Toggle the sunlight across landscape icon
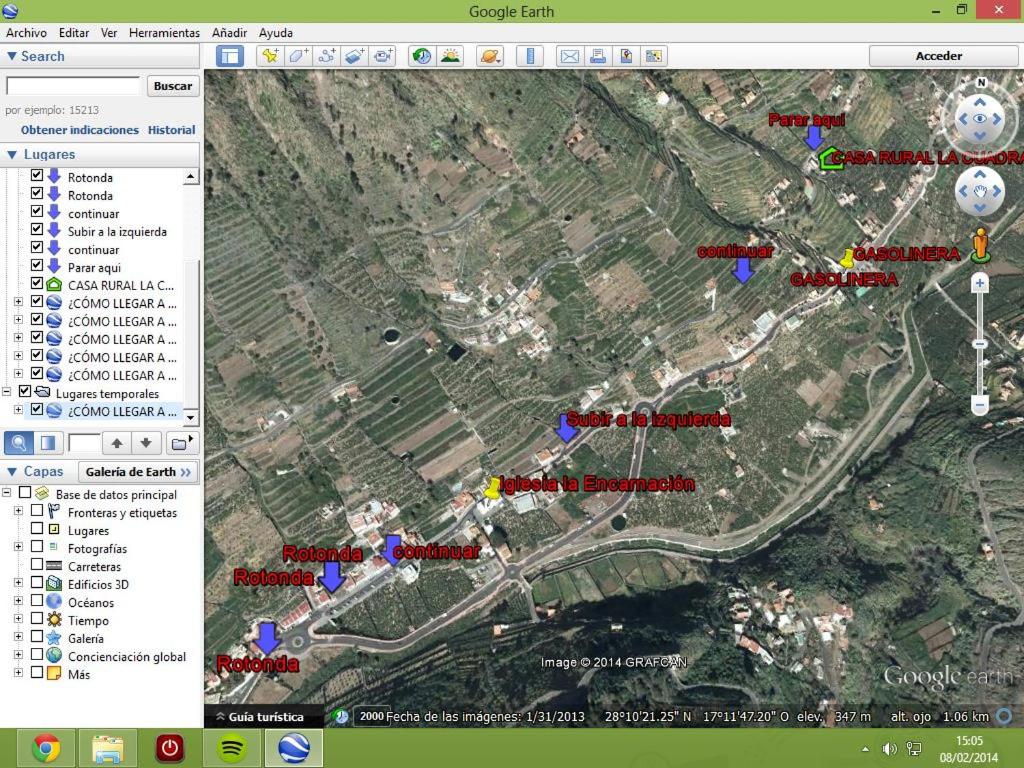 [450, 56]
